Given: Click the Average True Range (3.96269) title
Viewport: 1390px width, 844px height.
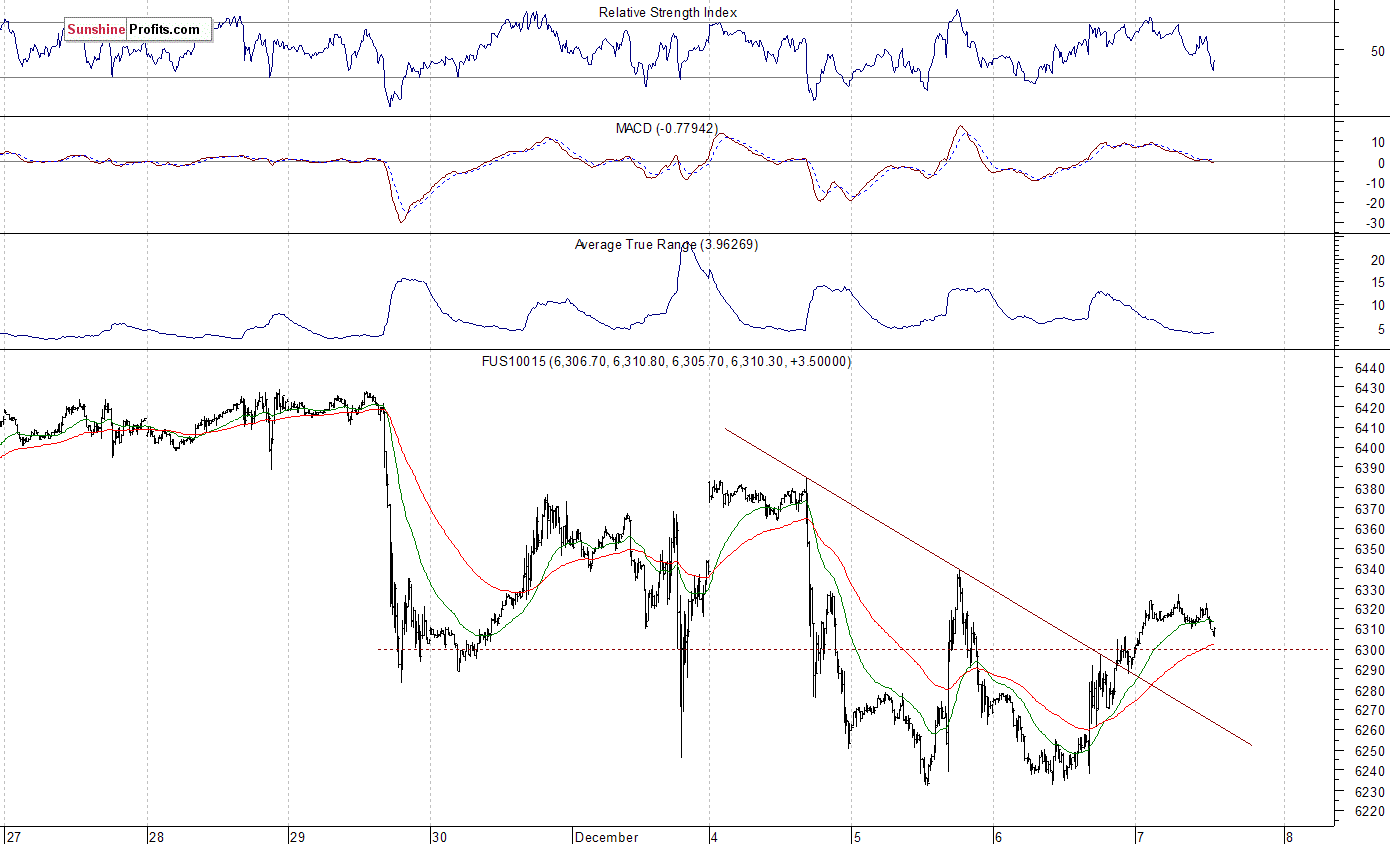Looking at the screenshot, I should [666, 244].
